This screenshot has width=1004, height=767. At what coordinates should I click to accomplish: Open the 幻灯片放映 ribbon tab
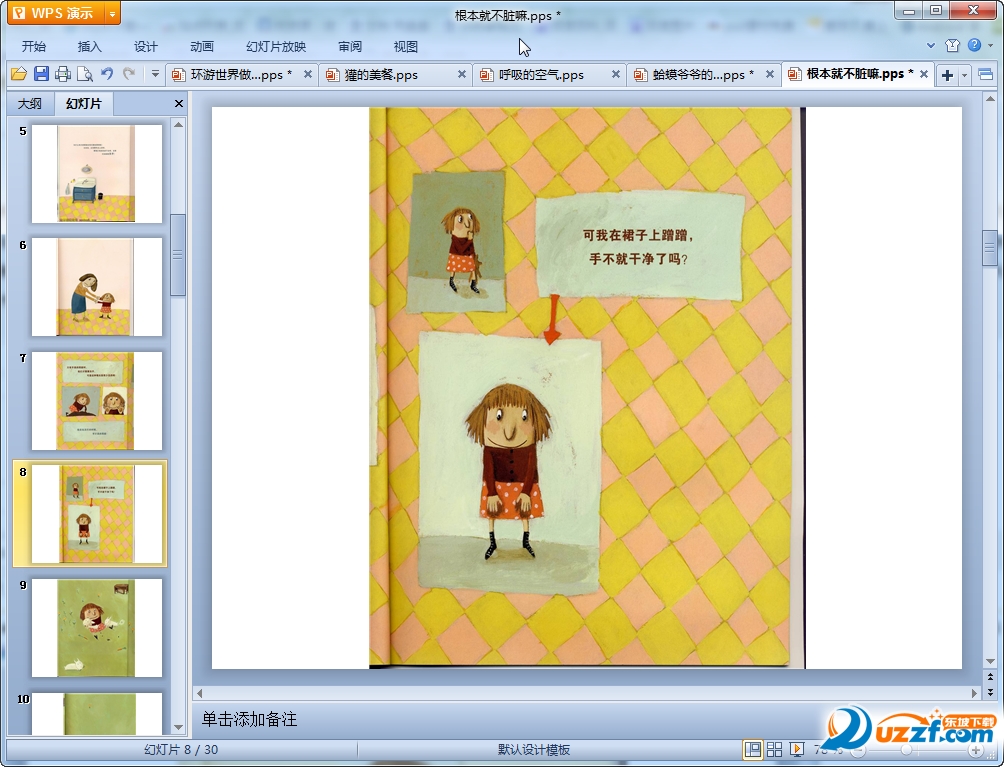click(276, 47)
